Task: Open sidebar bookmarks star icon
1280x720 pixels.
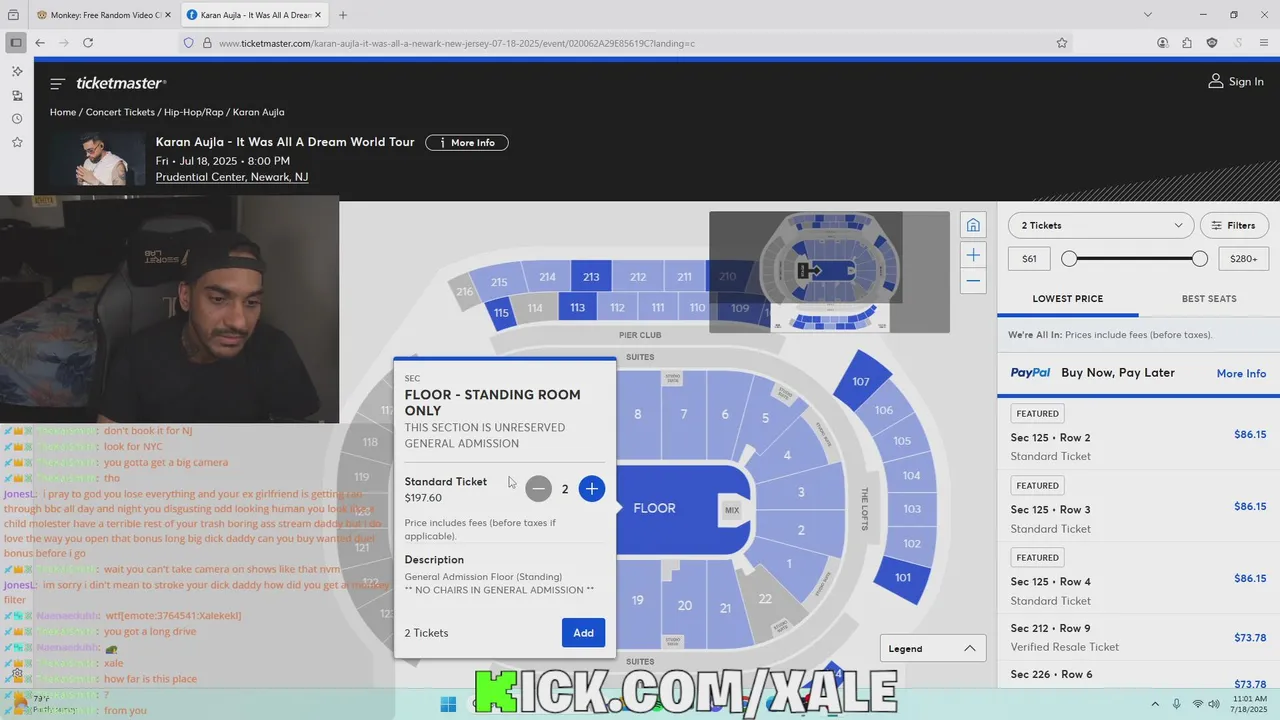Action: [x=17, y=143]
